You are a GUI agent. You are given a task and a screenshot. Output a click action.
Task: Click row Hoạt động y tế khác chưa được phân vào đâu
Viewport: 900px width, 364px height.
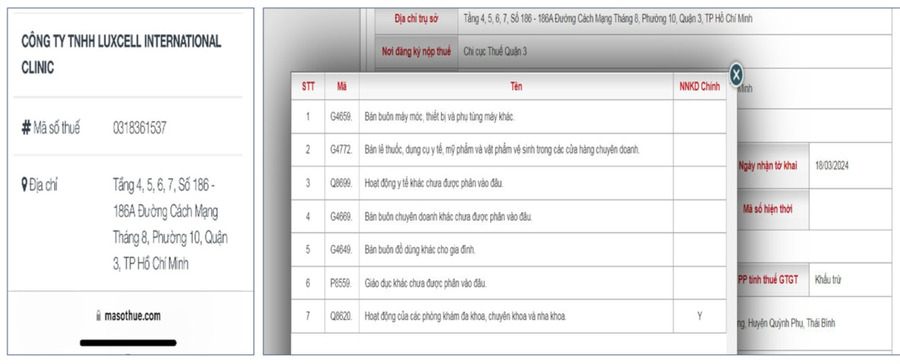509,183
